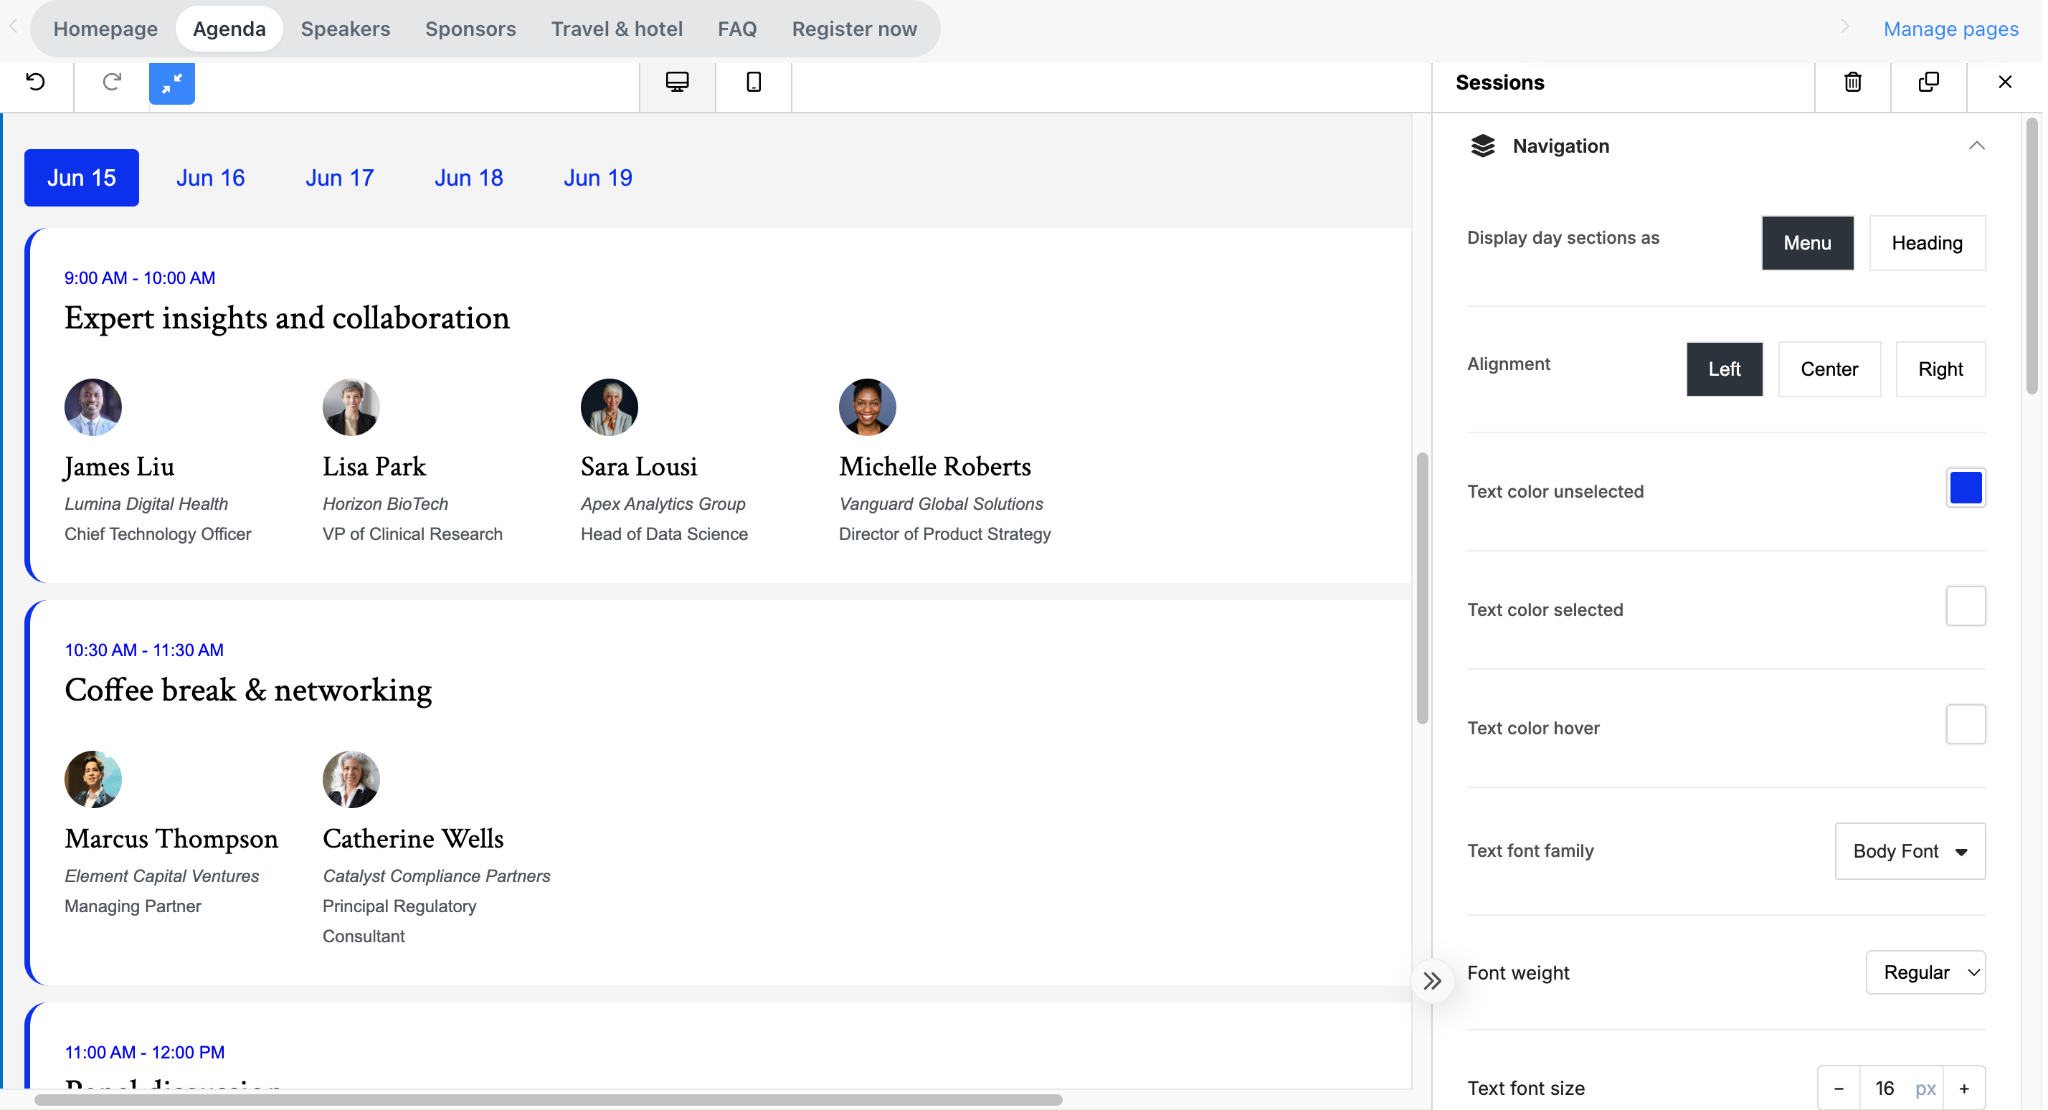Viewport: 2048px width, 1110px height.
Task: Click the Horizon BioTech company text
Action: (385, 504)
